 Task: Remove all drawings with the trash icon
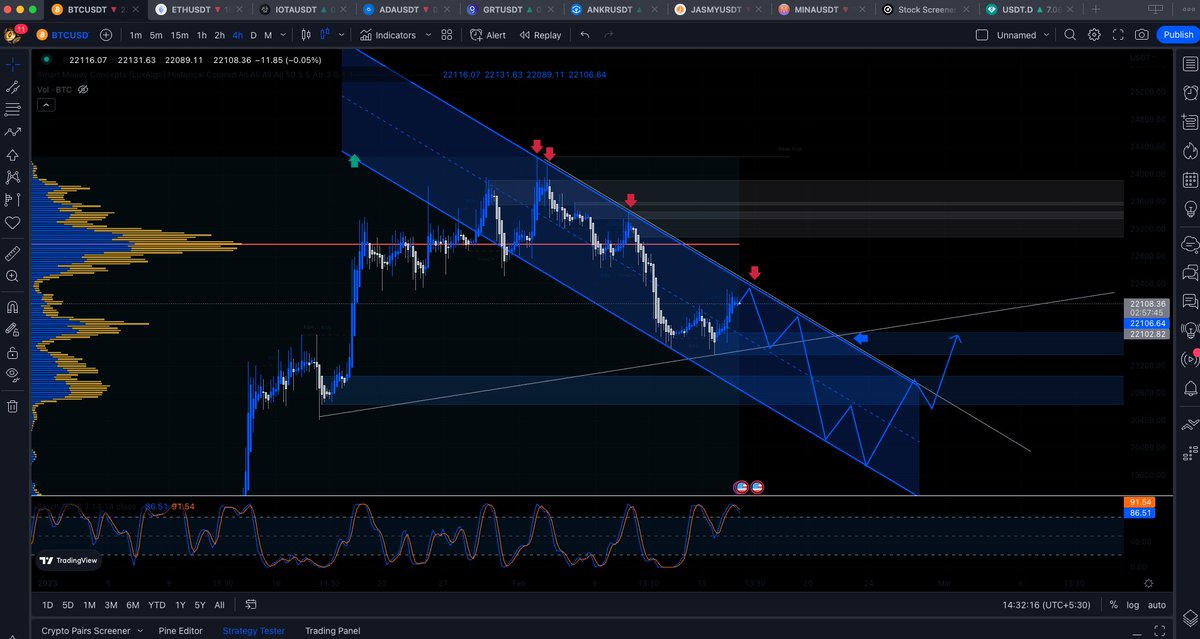12,408
